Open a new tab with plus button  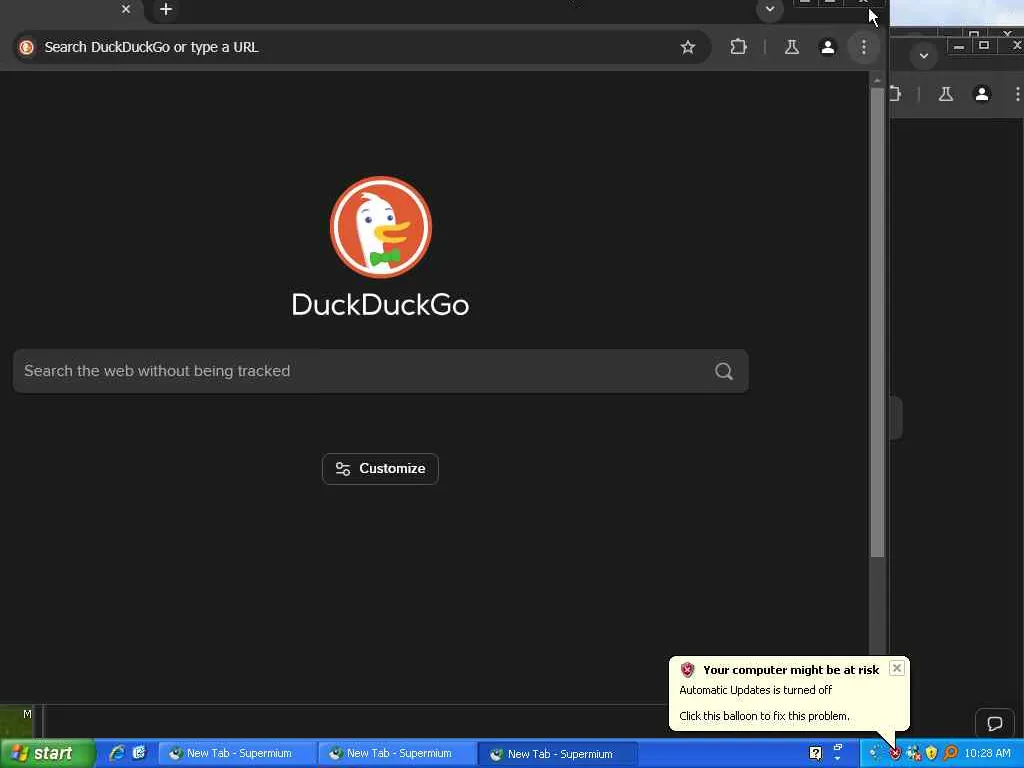coord(166,9)
